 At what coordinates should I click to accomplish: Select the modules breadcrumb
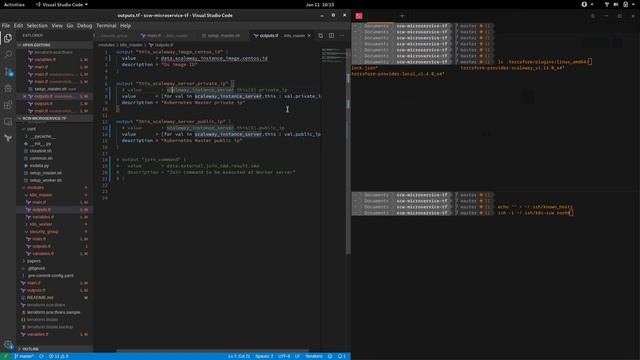pyautogui.click(x=107, y=45)
